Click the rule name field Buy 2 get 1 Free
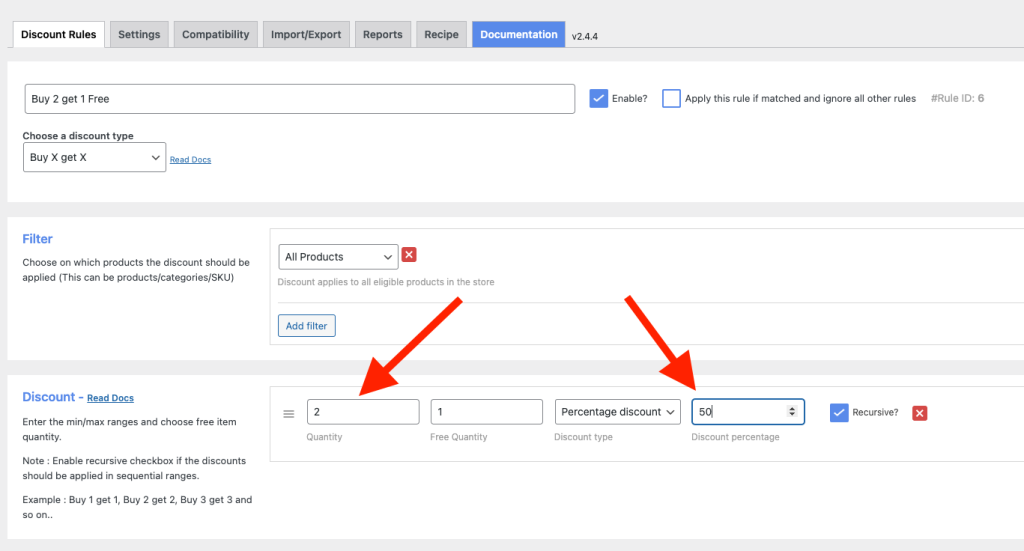The image size is (1024, 551). pos(299,99)
